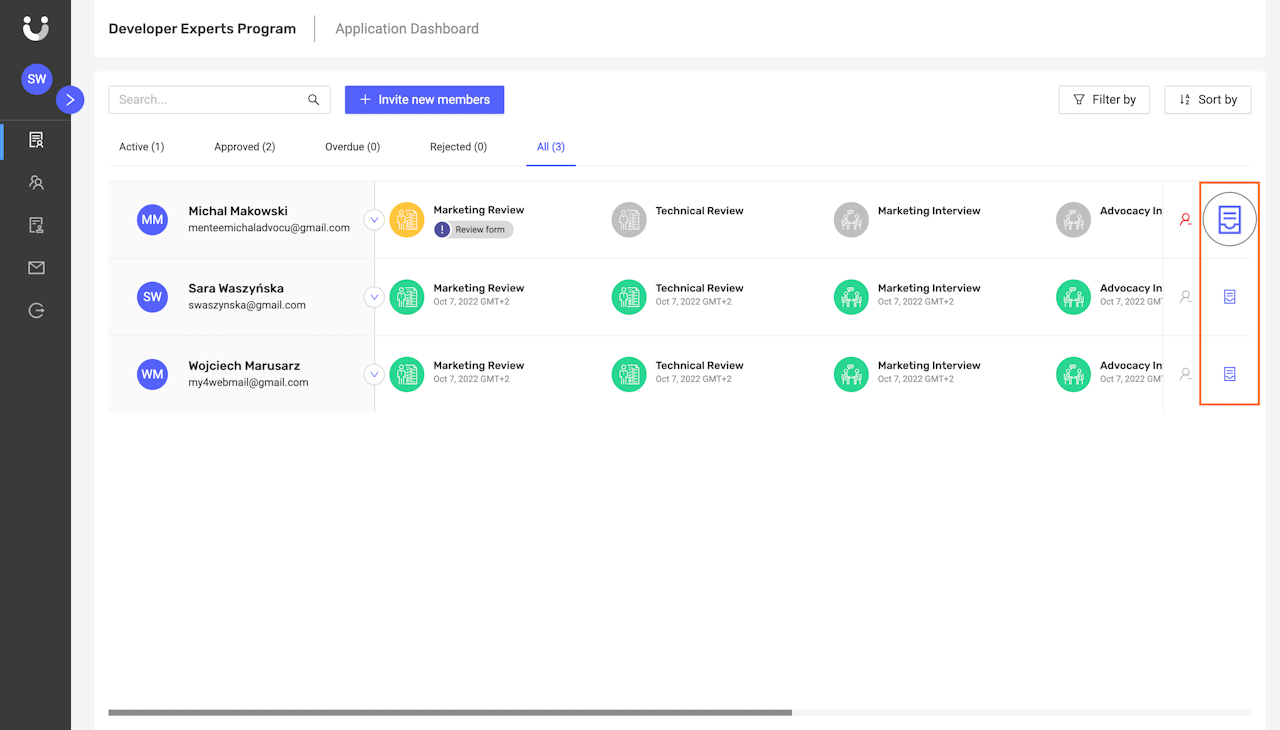
Task: Click Wojciech Marusarz's grey user icon
Action: click(x=1185, y=374)
